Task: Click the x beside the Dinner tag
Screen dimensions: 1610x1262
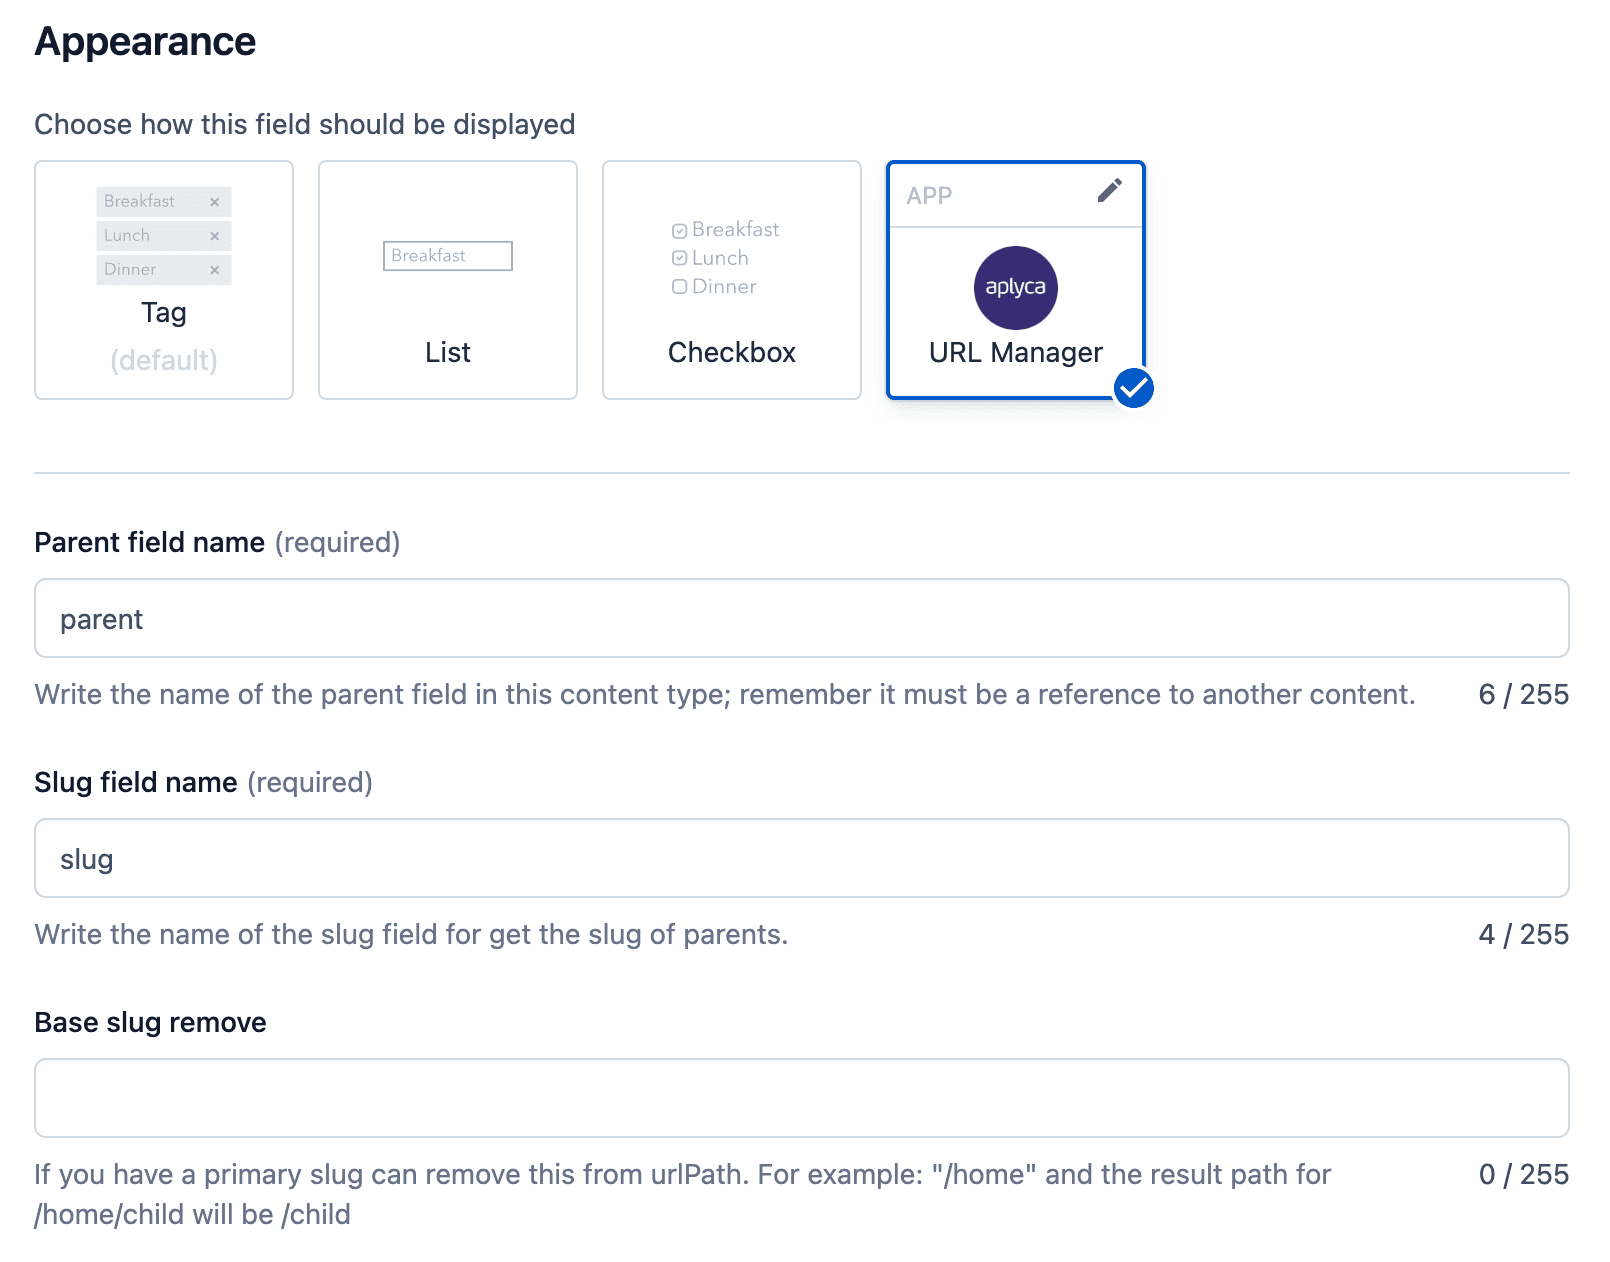Action: [x=214, y=270]
